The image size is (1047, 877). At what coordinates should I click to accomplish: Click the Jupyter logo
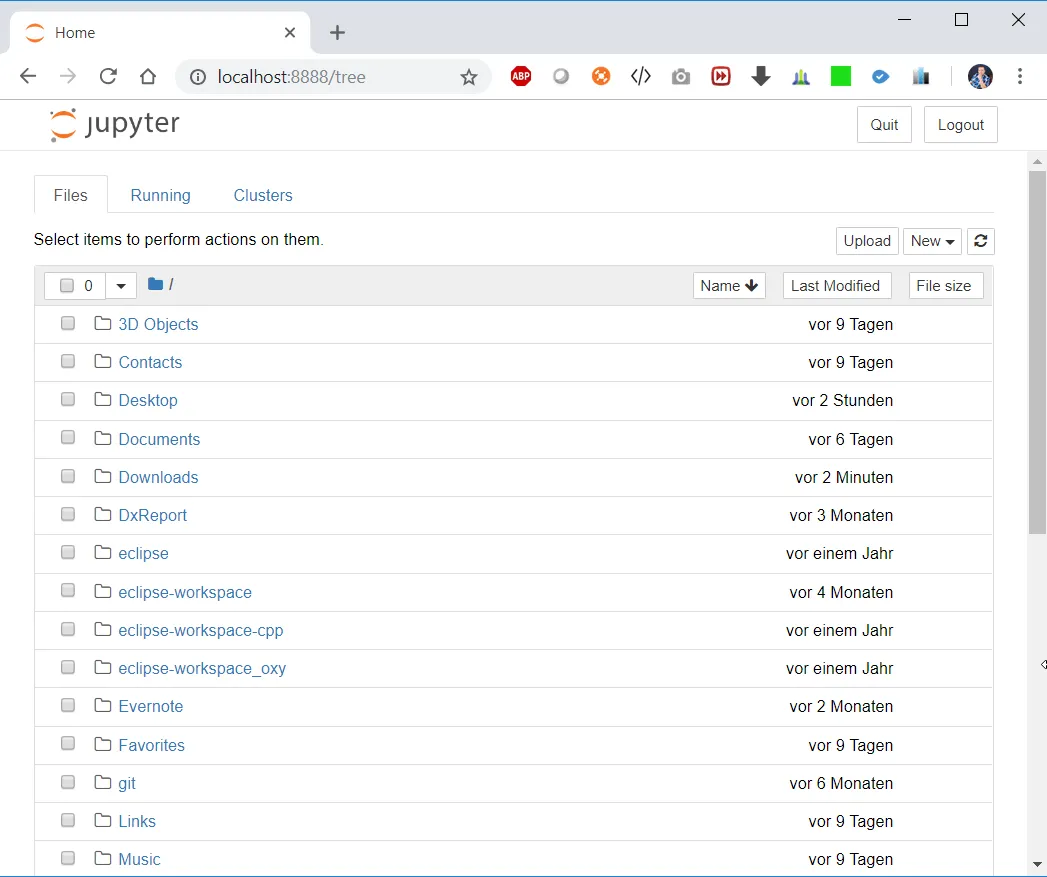pyautogui.click(x=115, y=125)
